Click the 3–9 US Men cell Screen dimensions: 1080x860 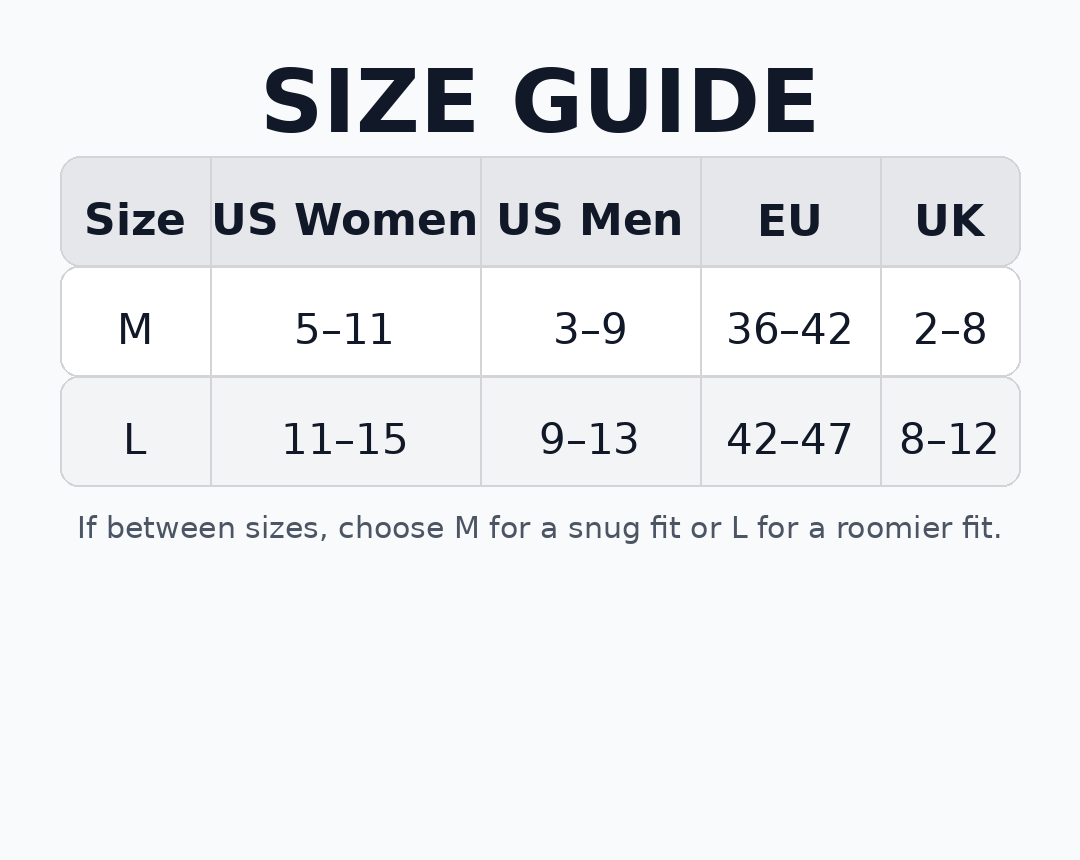tap(590, 331)
